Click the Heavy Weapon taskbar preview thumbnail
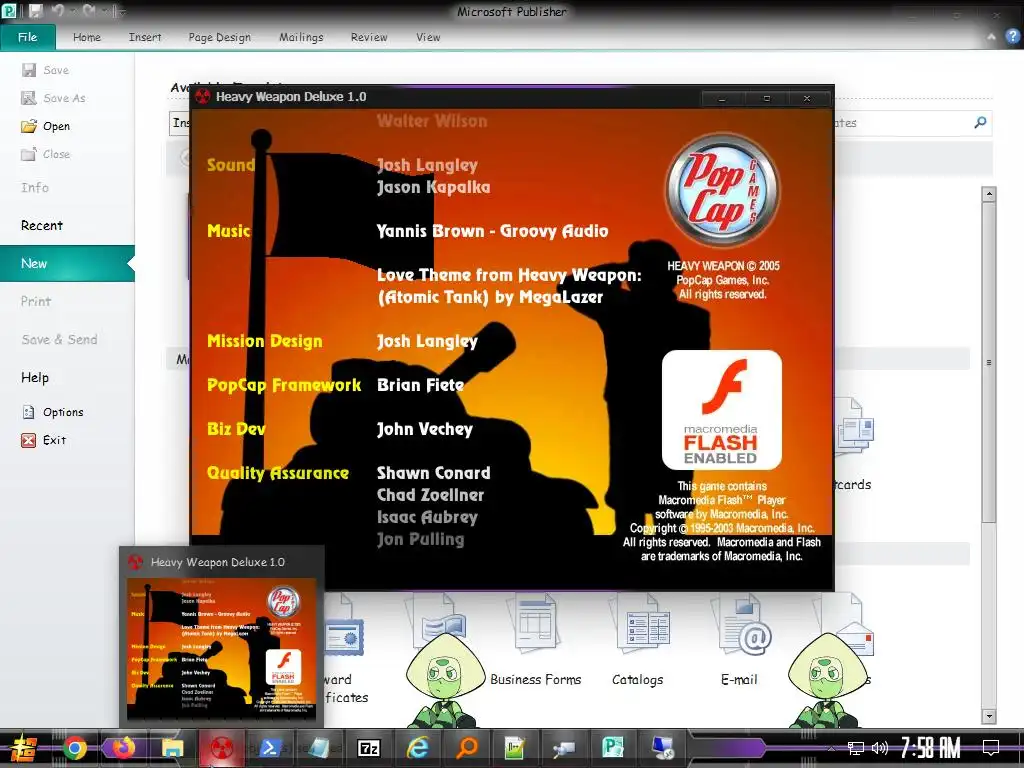 click(221, 648)
